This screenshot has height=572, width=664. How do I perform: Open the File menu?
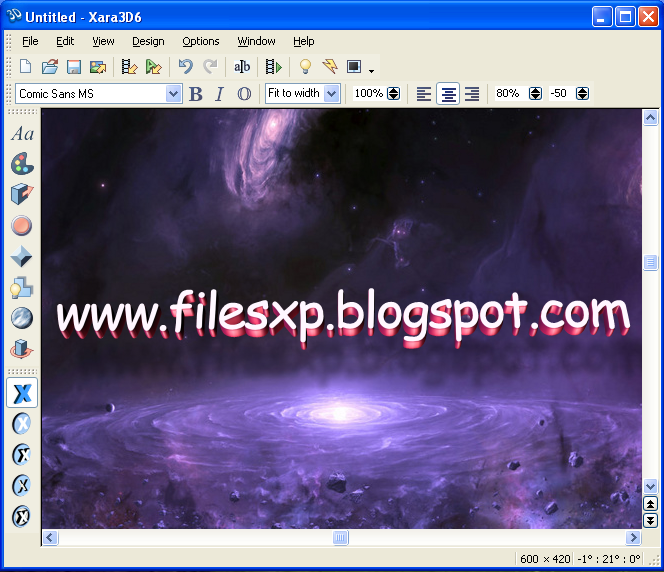click(30, 41)
